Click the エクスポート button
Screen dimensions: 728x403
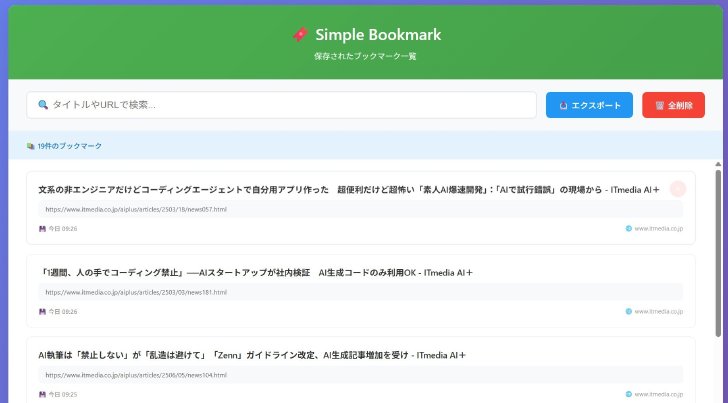(x=589, y=105)
